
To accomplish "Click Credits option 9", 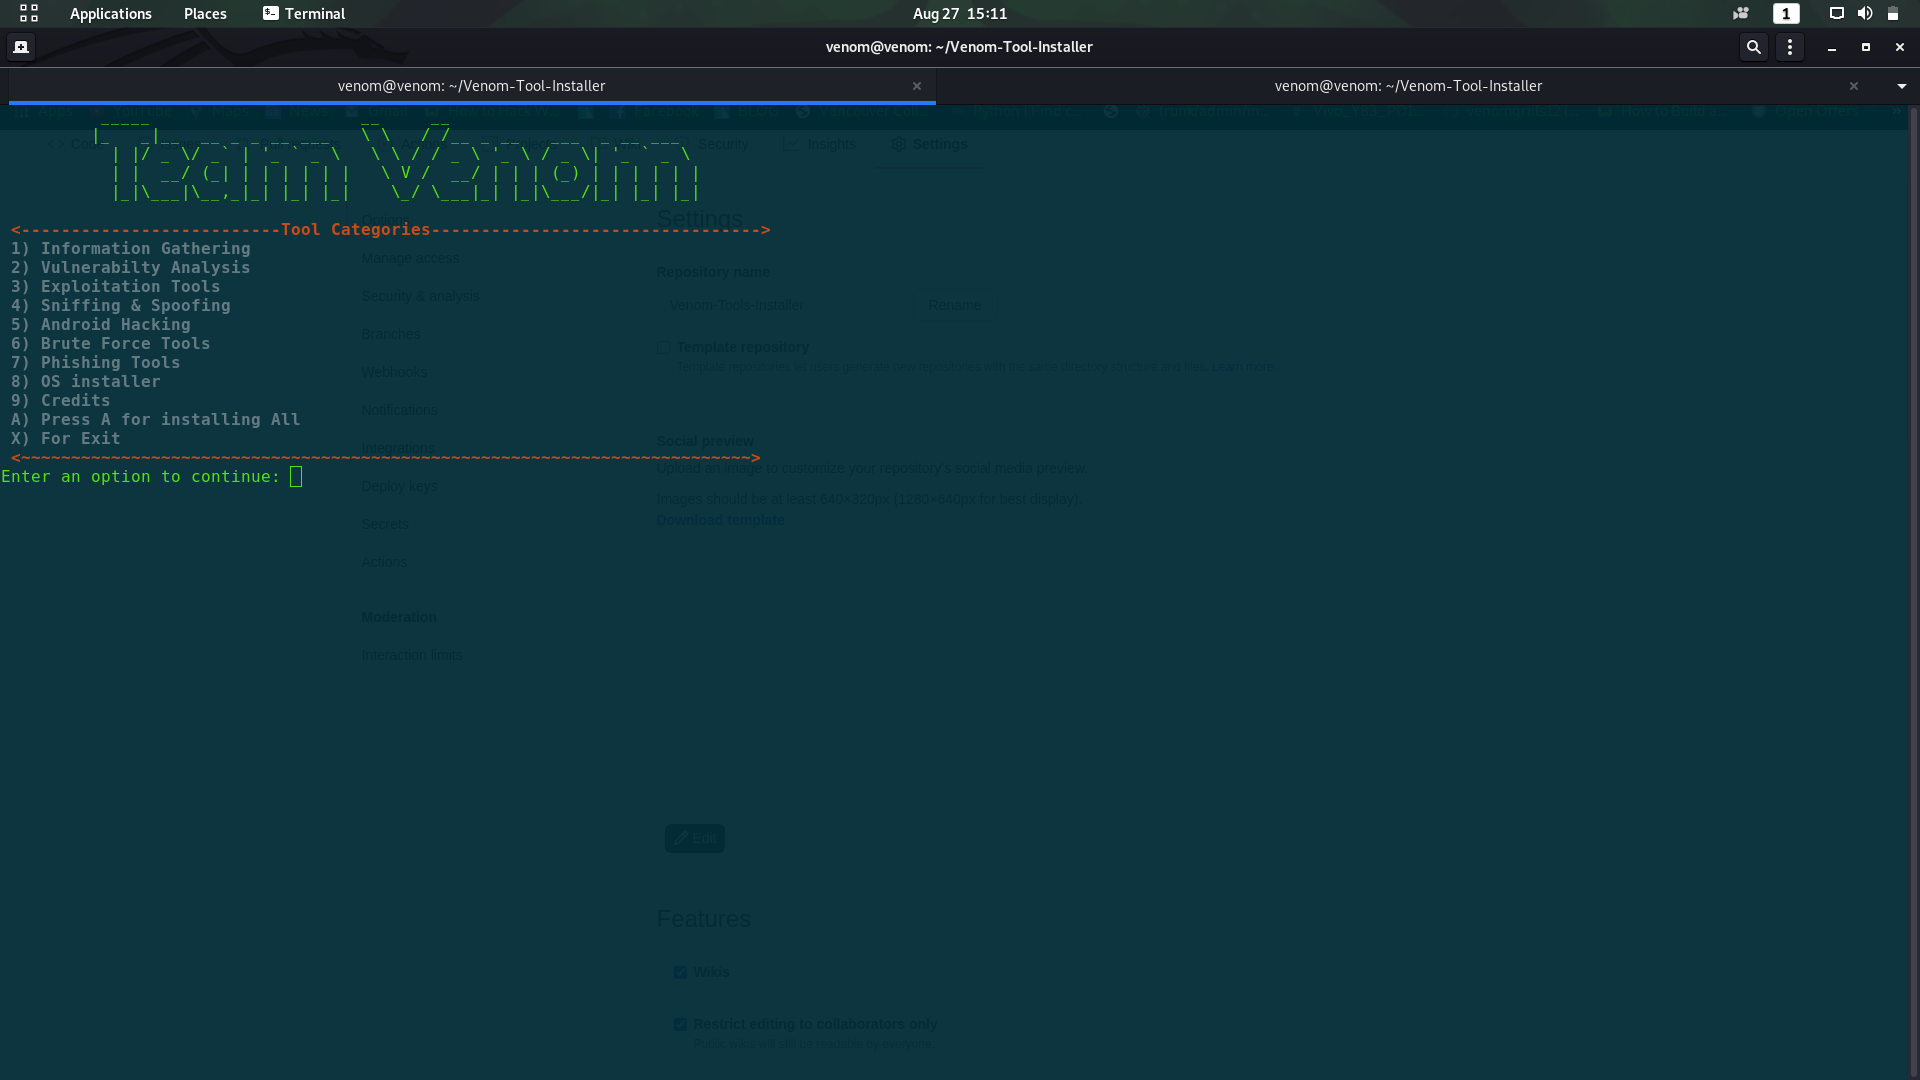I will click(x=75, y=400).
